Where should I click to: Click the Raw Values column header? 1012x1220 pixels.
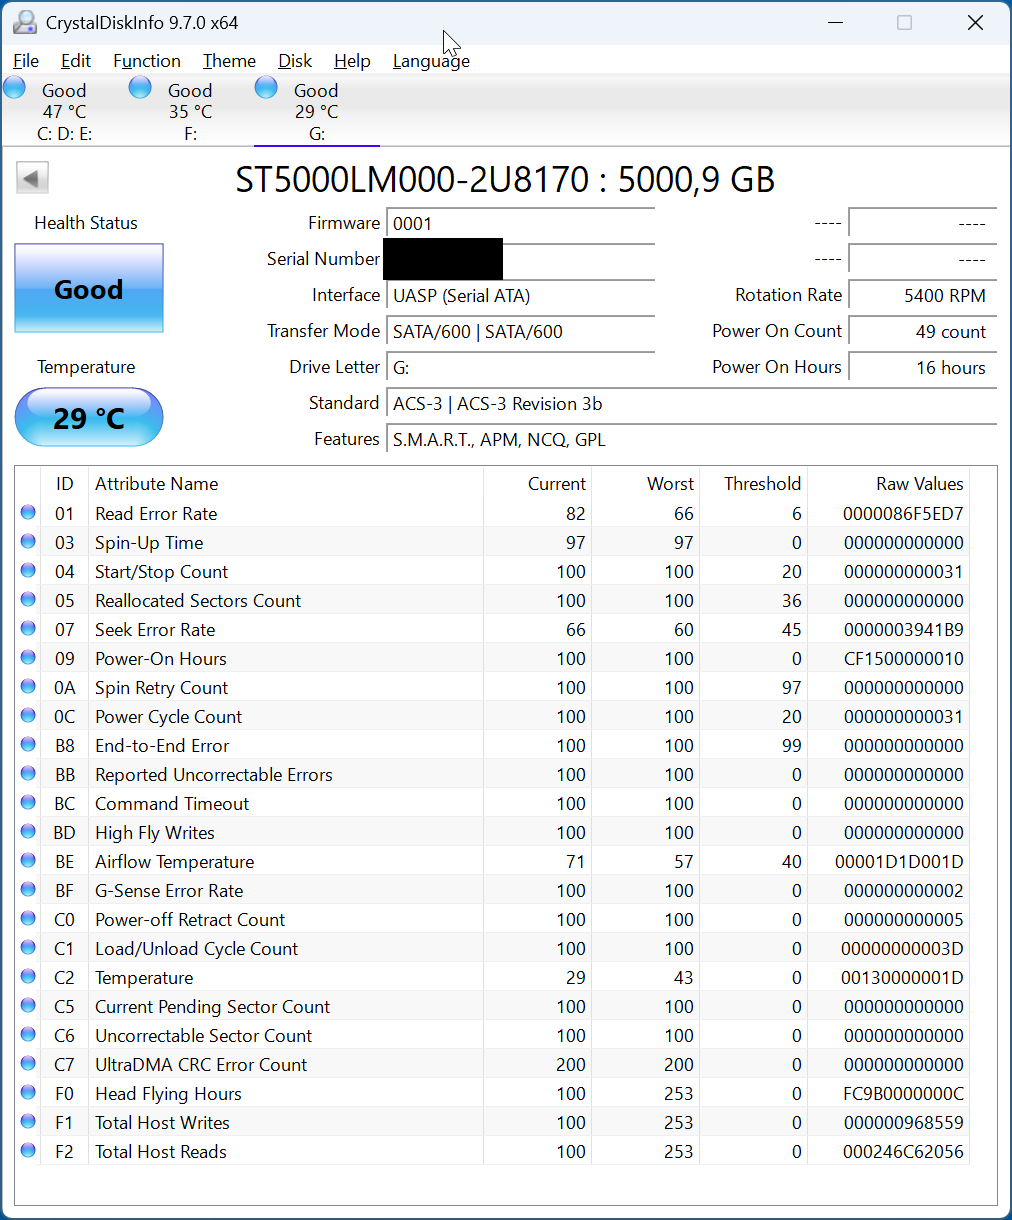click(x=888, y=483)
